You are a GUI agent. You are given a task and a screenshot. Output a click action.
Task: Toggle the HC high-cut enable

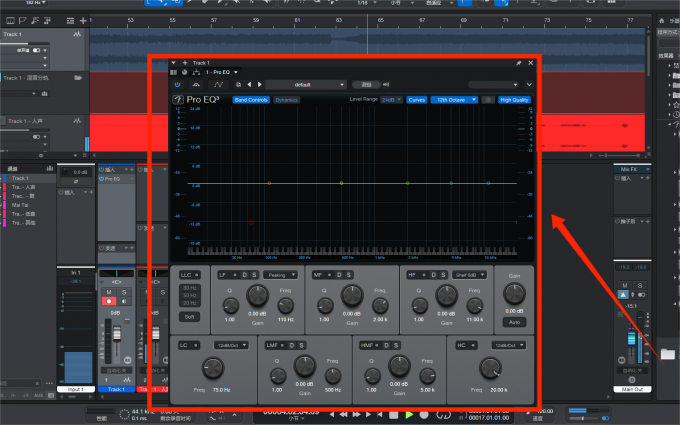point(473,345)
